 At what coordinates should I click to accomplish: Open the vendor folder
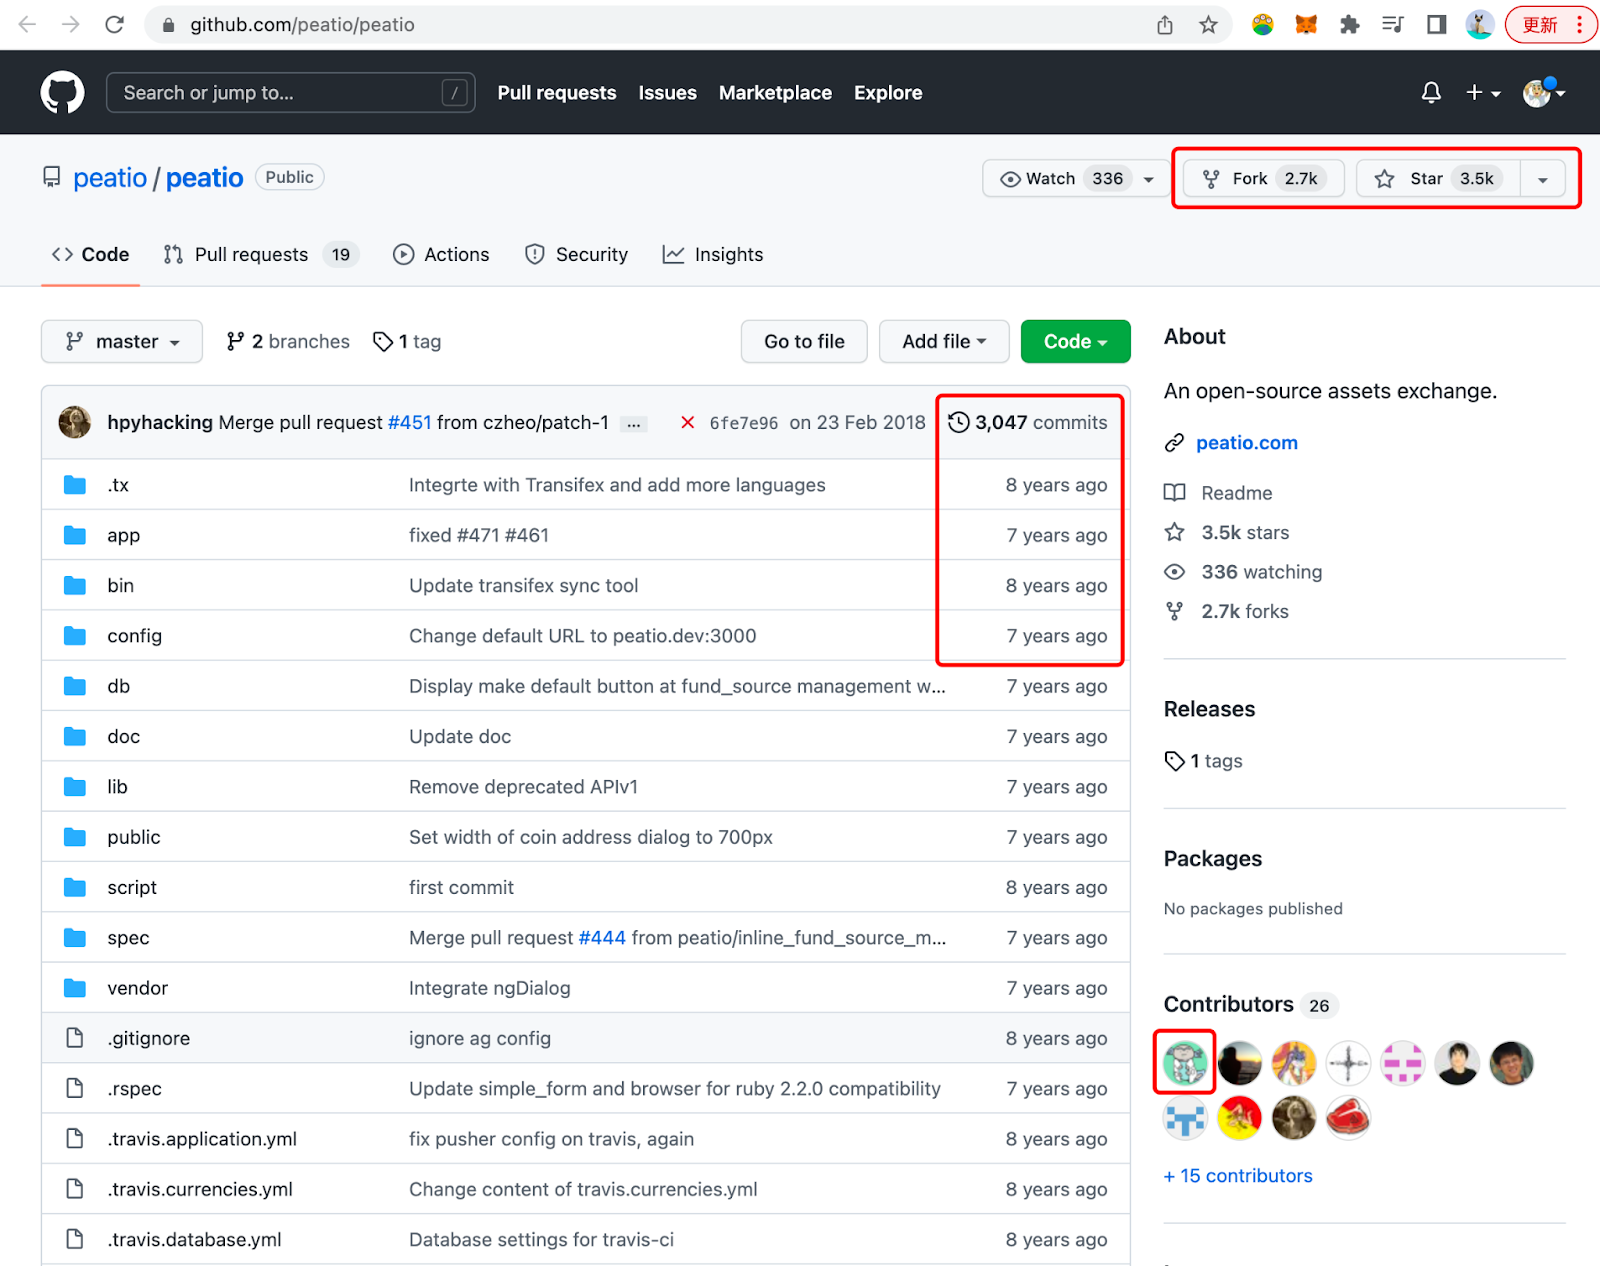click(137, 989)
